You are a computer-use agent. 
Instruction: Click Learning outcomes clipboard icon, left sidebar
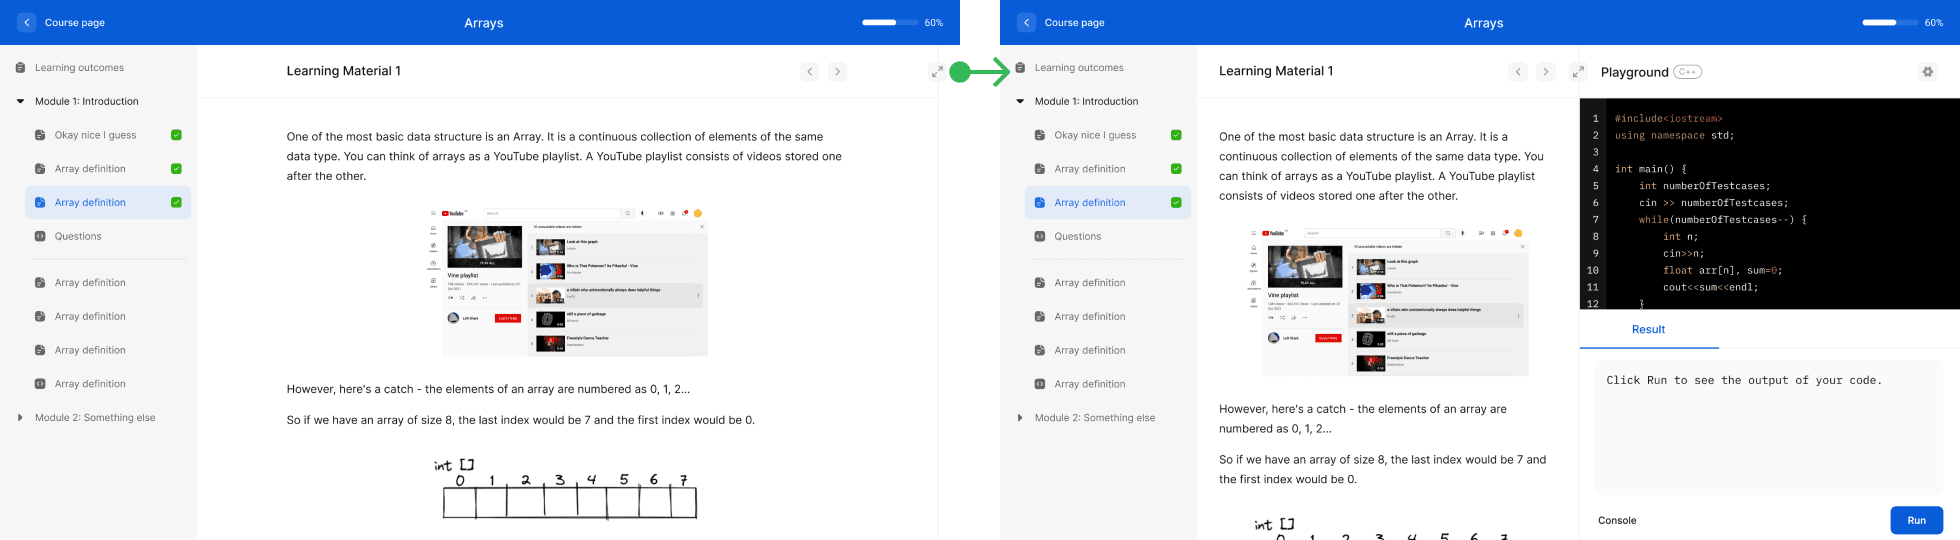(x=20, y=68)
